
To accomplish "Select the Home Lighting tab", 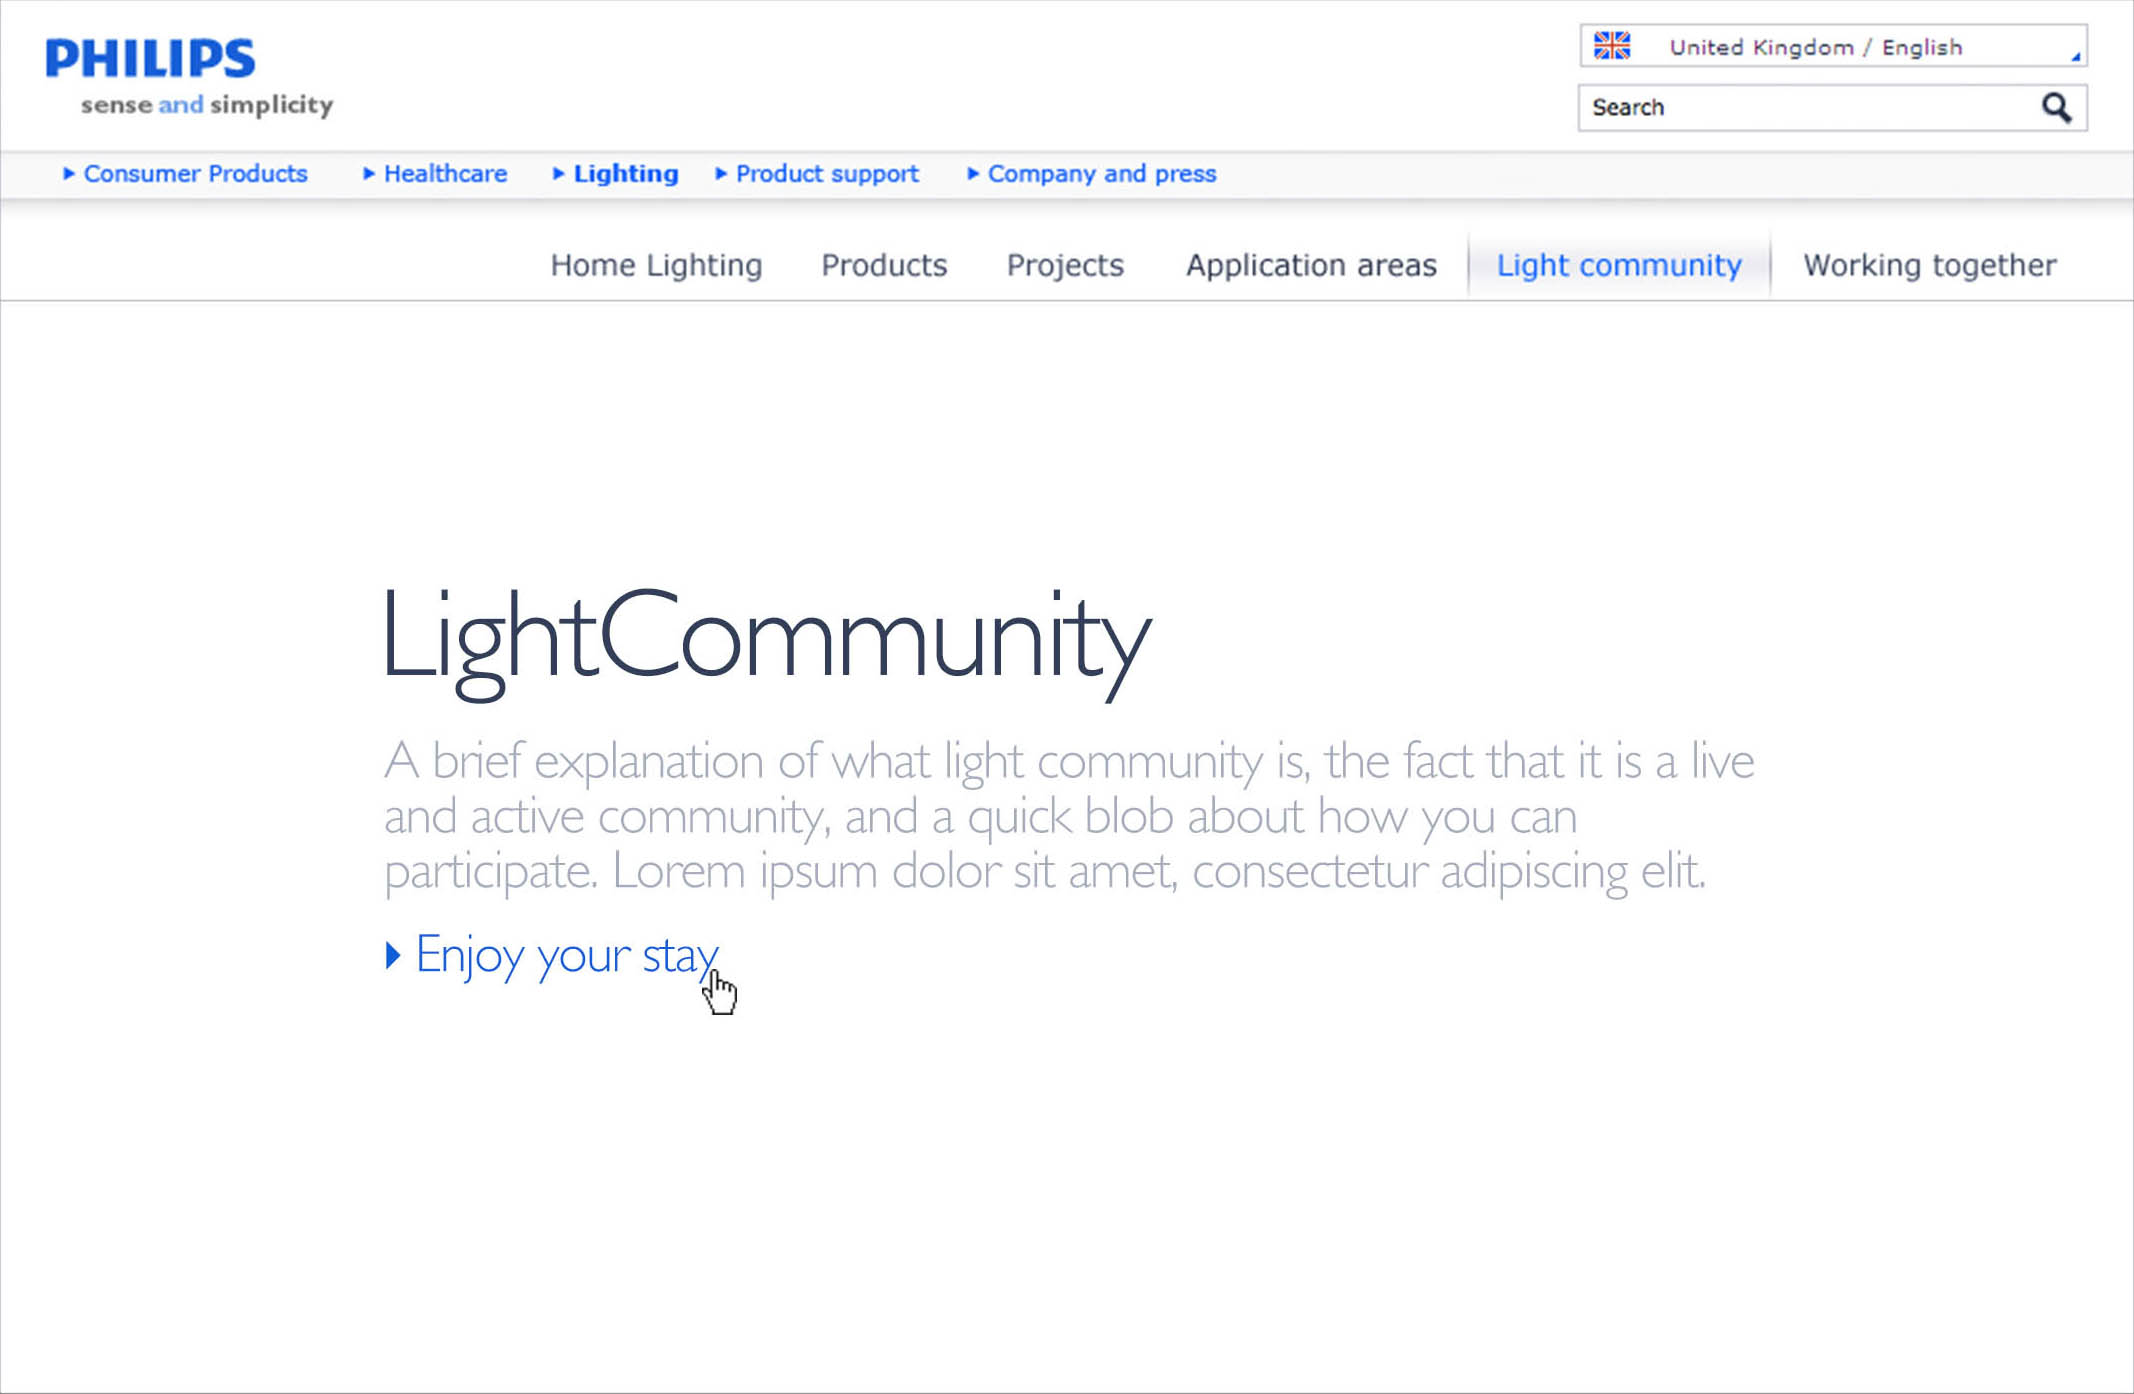I will pyautogui.click(x=656, y=265).
